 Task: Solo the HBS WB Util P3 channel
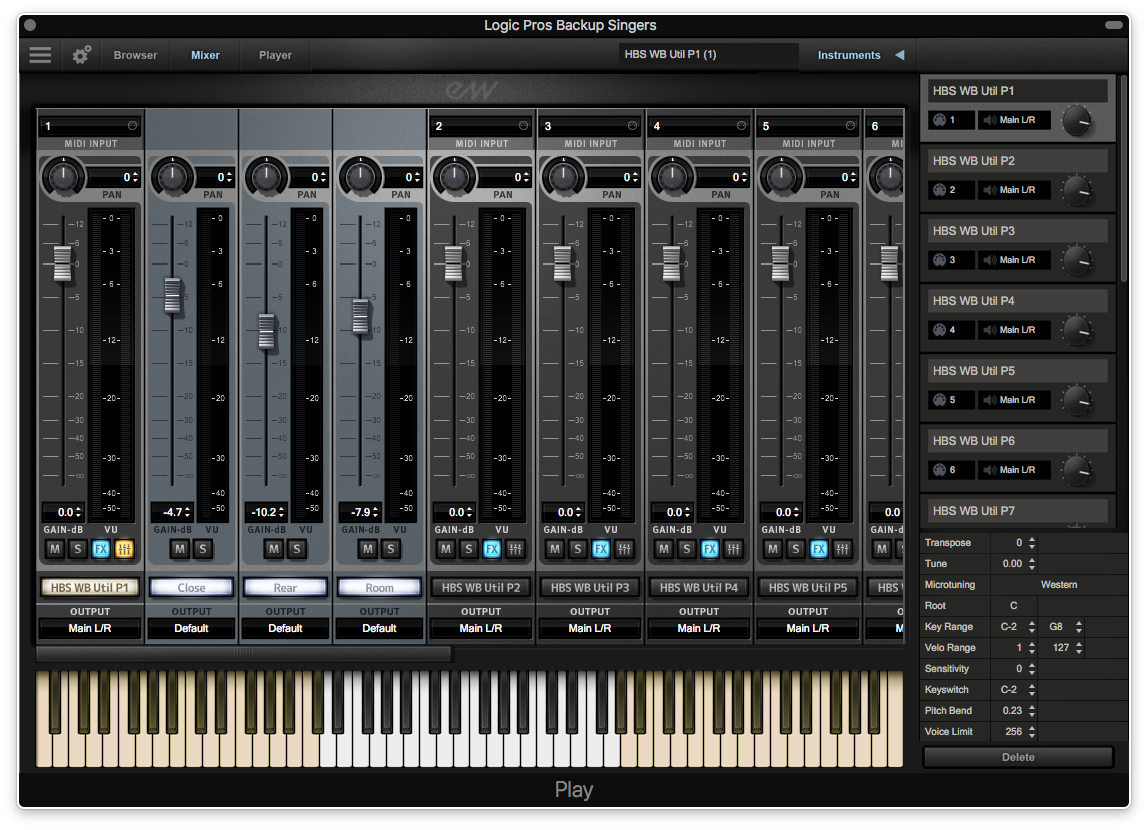(x=578, y=549)
